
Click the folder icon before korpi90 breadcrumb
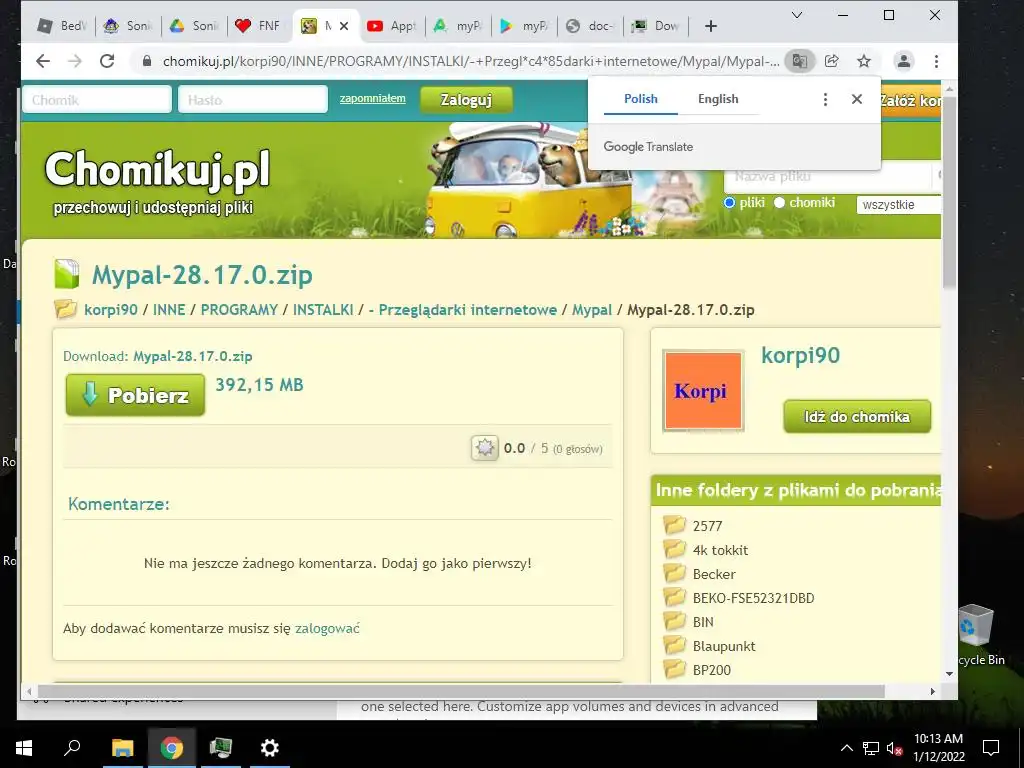[x=65, y=309]
